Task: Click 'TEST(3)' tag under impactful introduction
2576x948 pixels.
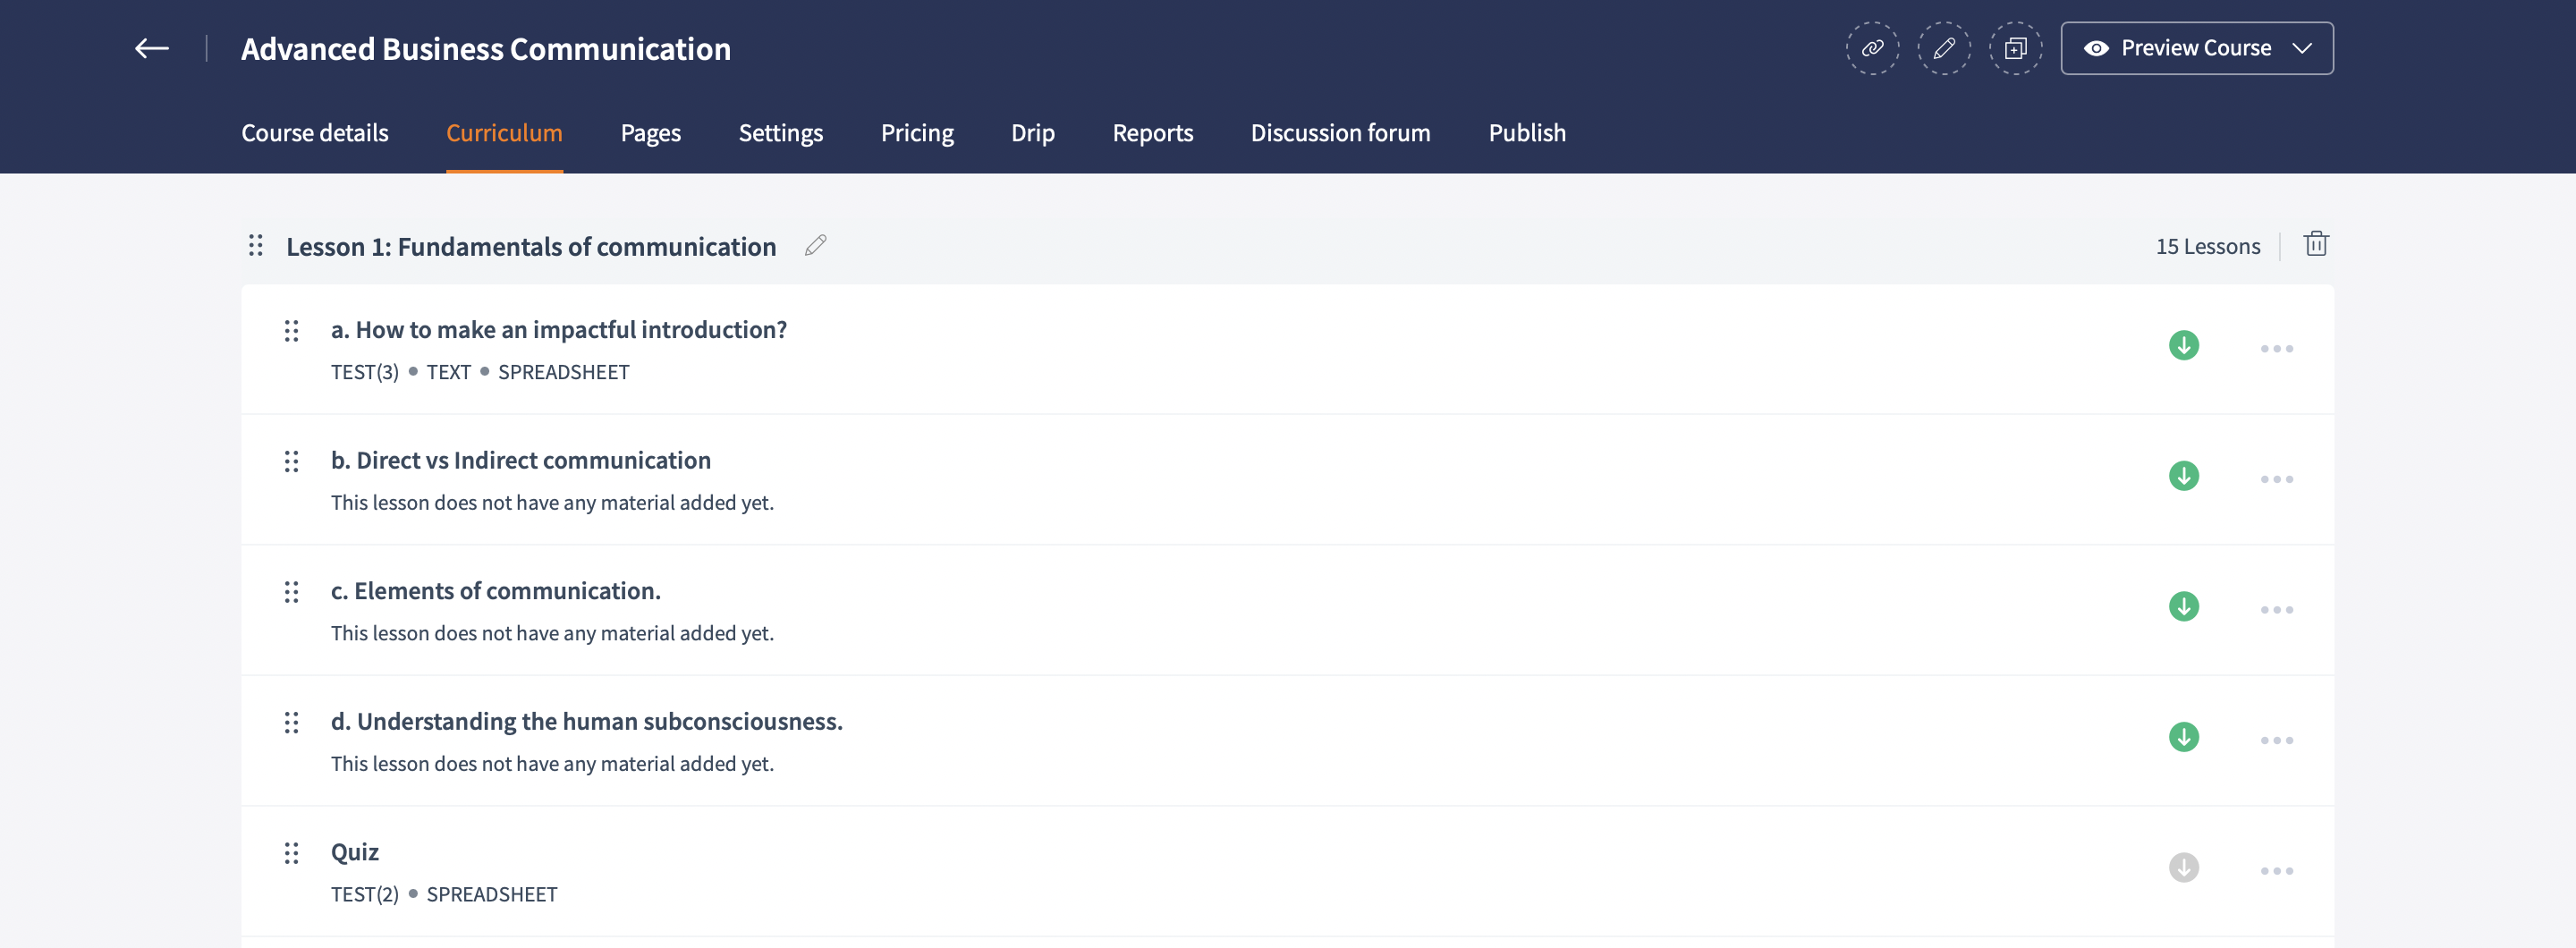Action: click(365, 372)
